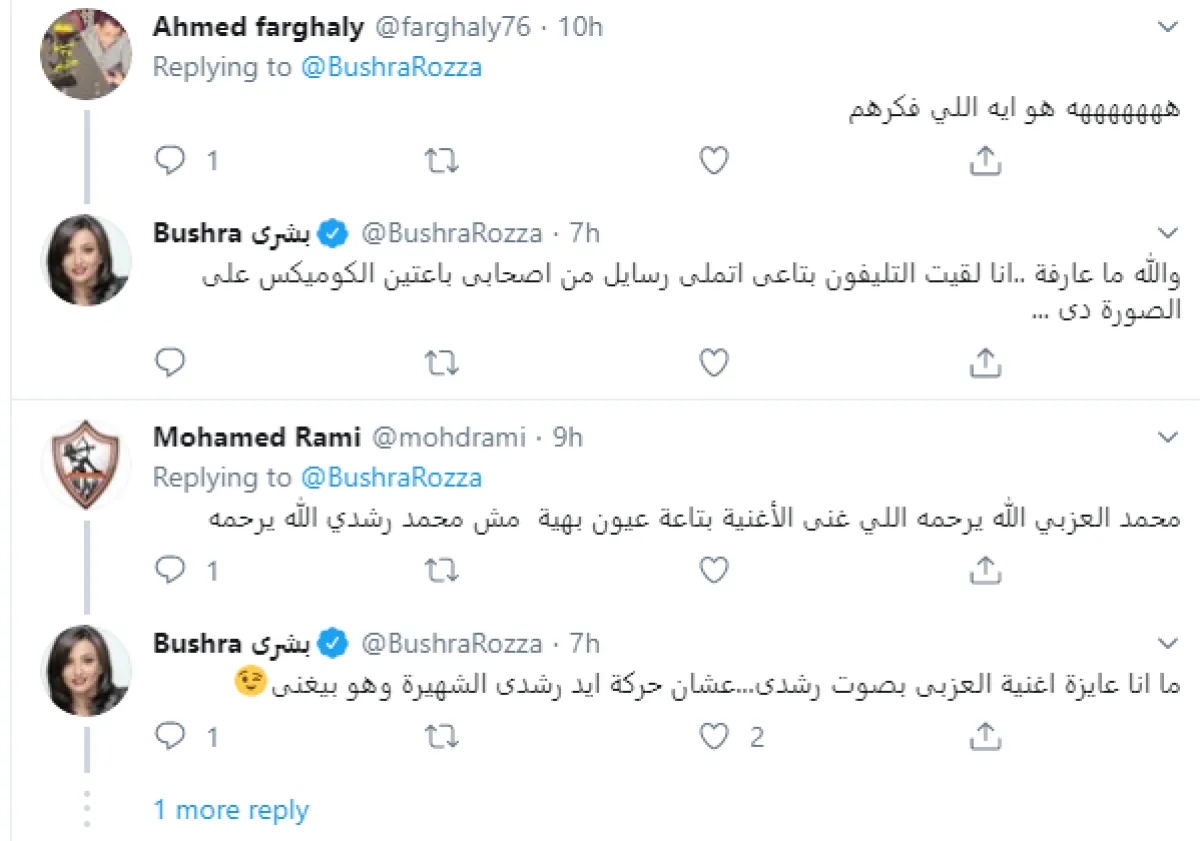
Task: Share Bushra's first reply tweet
Action: [985, 363]
